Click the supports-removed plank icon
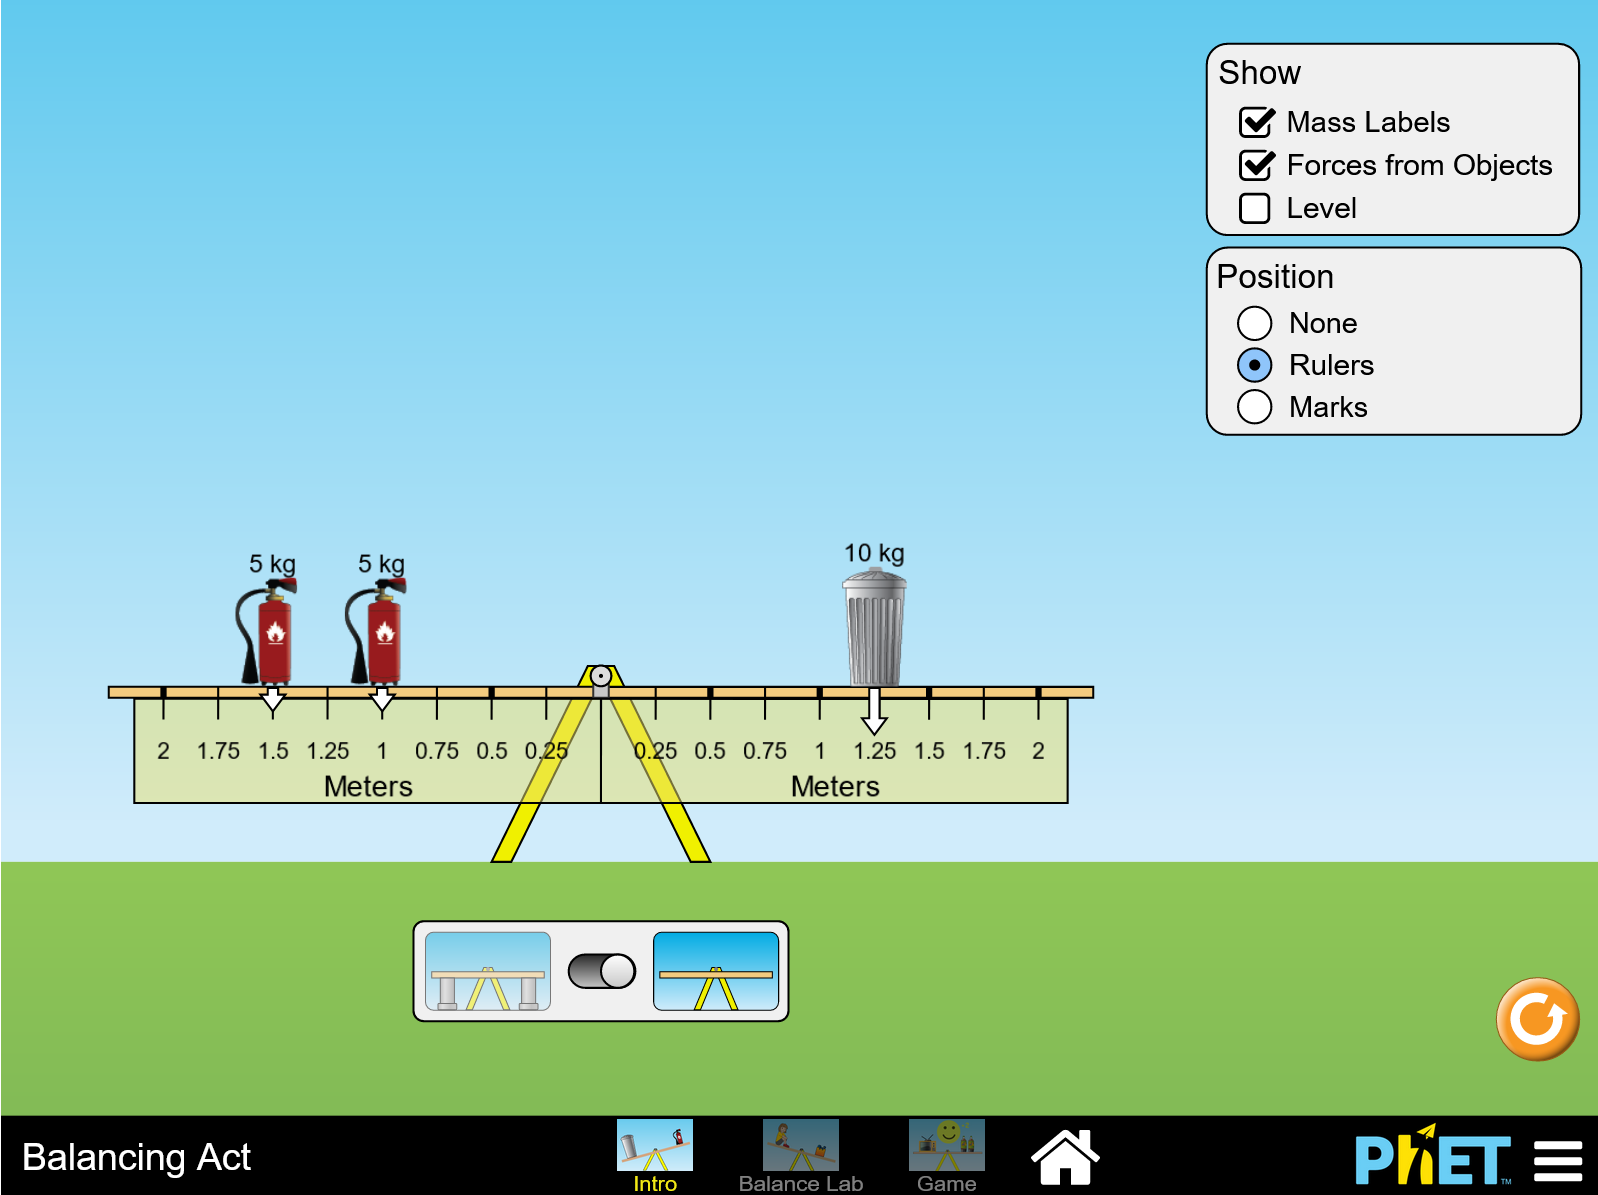The width and height of the screenshot is (1598, 1195). tap(715, 971)
